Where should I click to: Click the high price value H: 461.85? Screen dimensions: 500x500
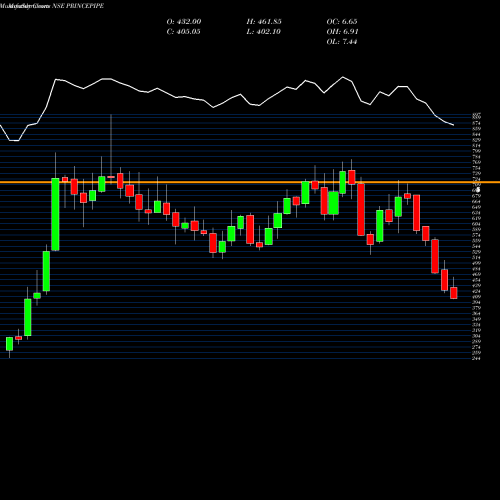coord(264,21)
